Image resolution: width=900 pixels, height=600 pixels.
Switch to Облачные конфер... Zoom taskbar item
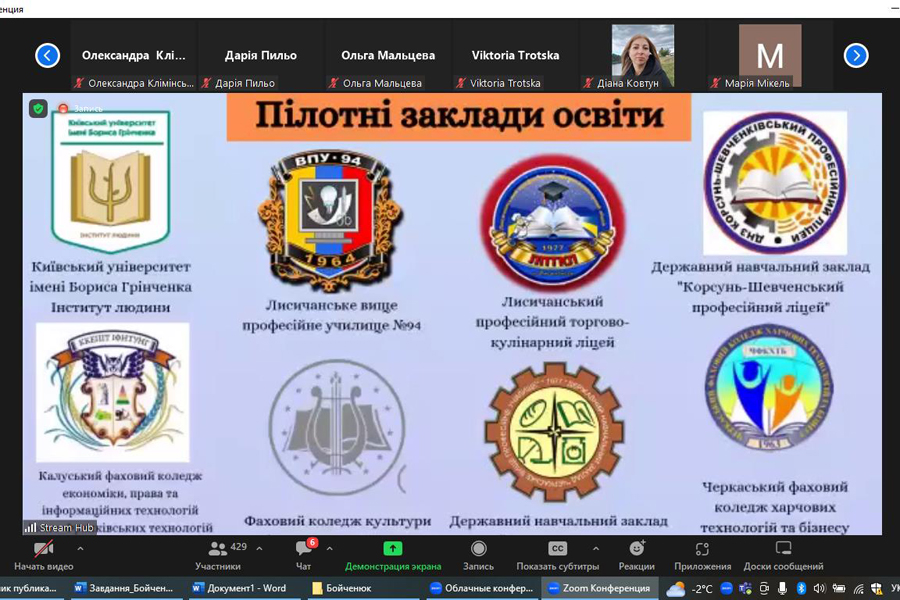[x=482, y=588]
